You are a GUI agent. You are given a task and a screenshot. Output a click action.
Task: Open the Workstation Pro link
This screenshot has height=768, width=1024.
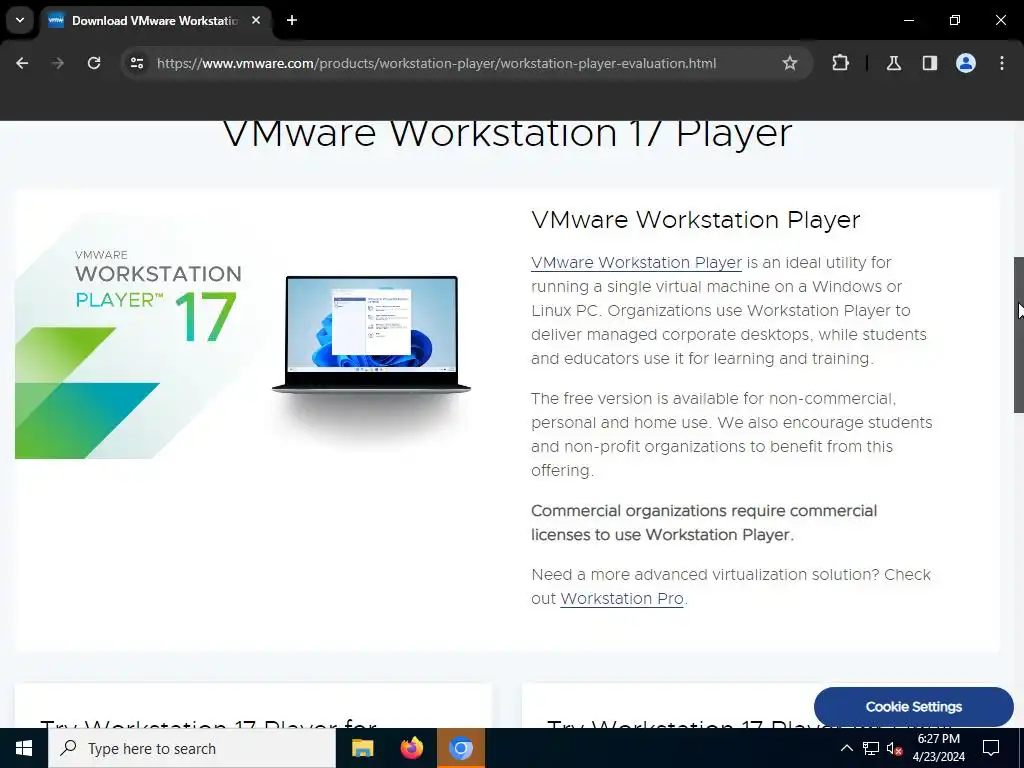pos(622,599)
